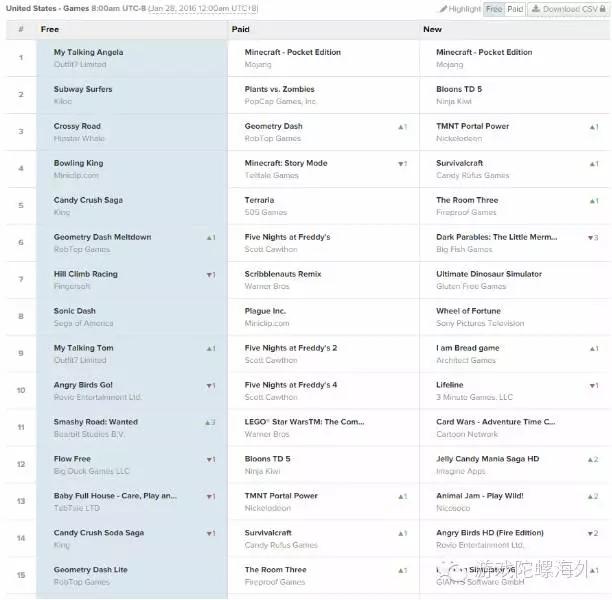
Task: Open My Talking Angela in Free column
Action: click(x=89, y=52)
